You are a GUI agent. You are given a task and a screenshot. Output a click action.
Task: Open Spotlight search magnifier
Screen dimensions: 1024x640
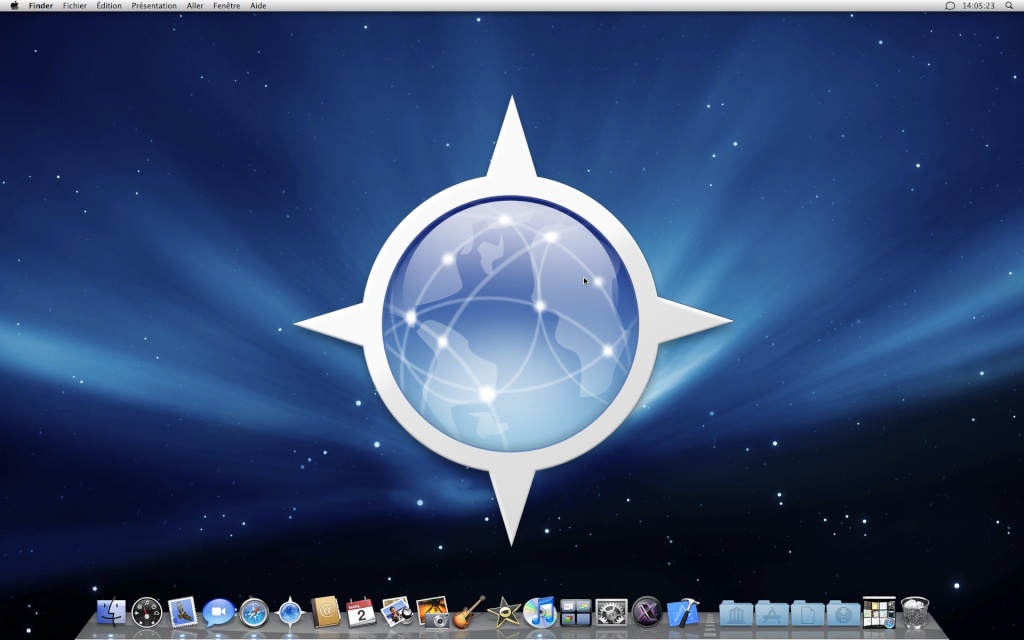pos(1009,5)
